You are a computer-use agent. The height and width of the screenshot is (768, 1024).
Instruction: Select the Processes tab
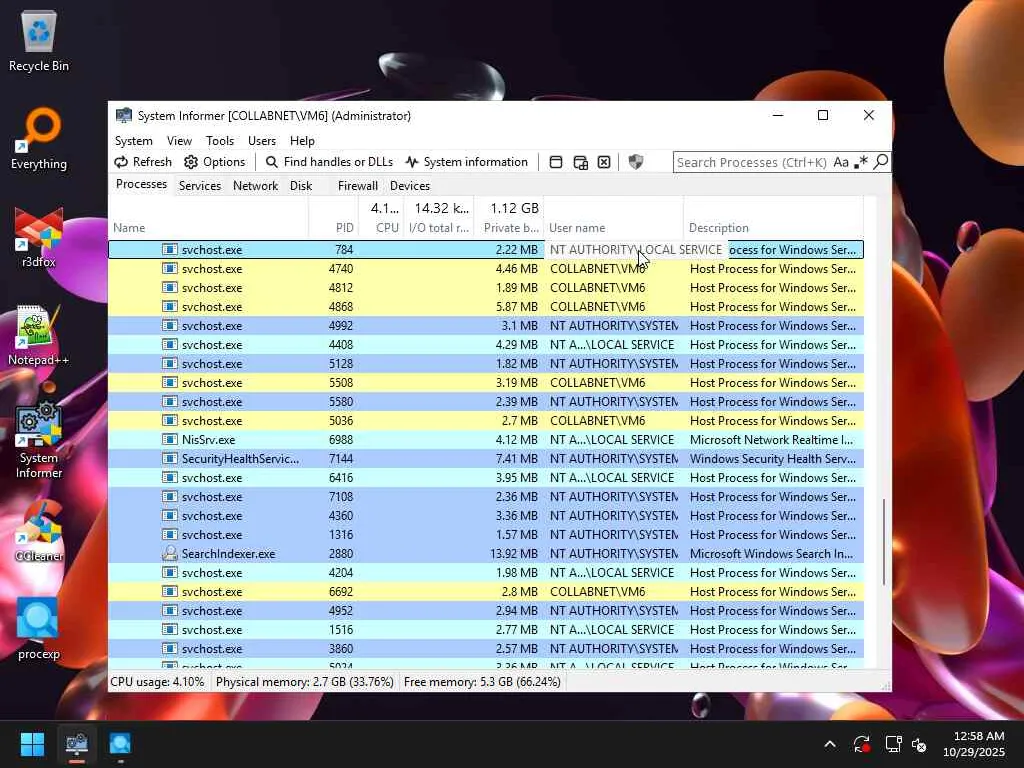[141, 185]
